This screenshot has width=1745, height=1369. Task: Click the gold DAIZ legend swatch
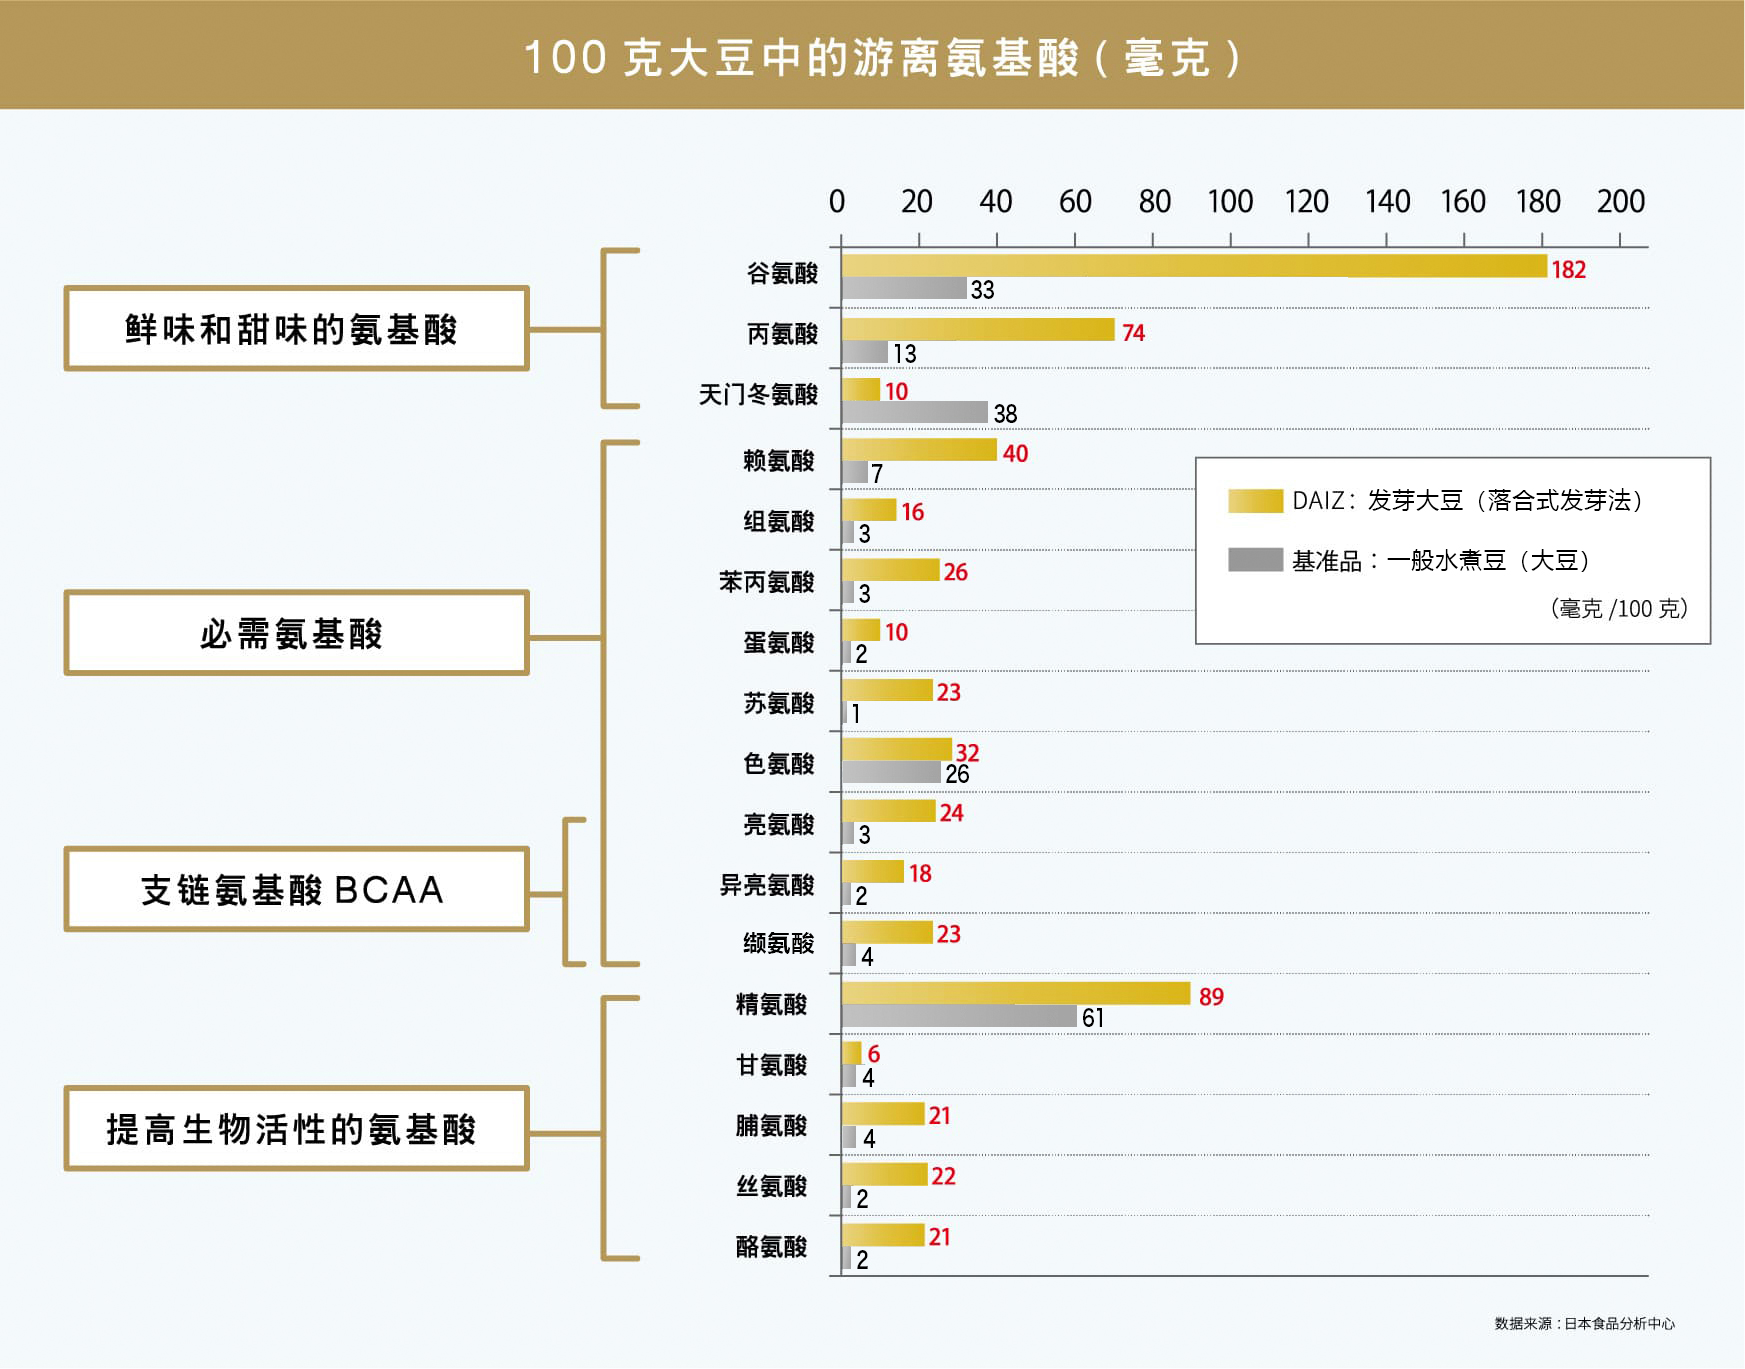[1255, 500]
